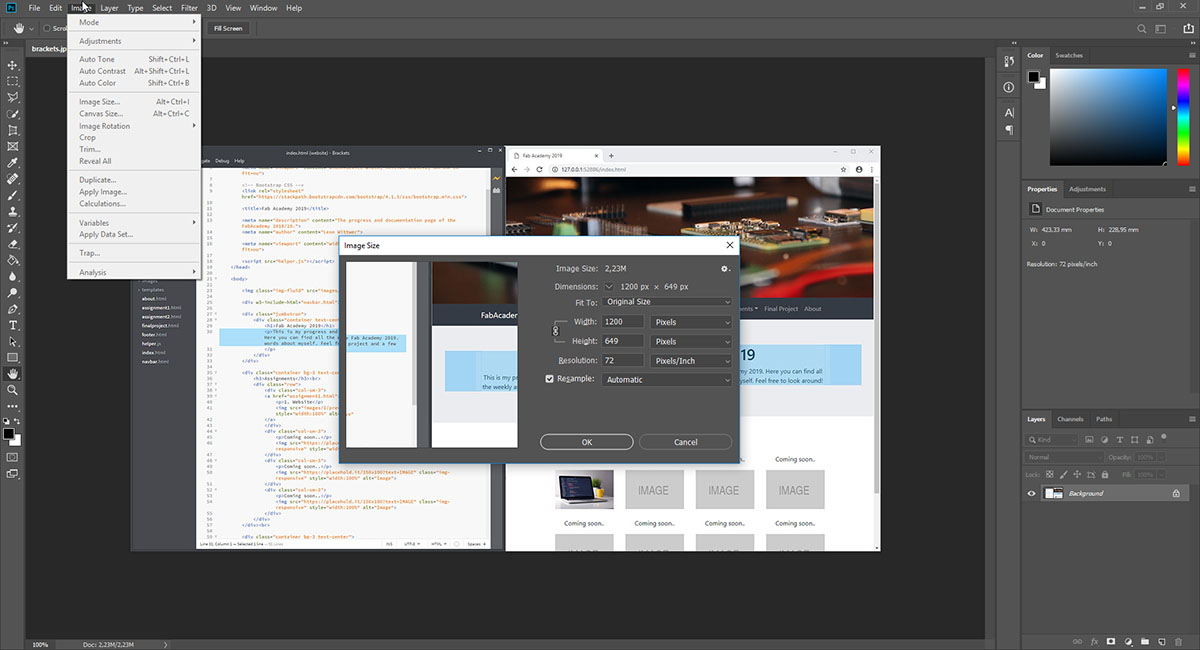Viewport: 1200px width, 650px height.
Task: Click the Image Size gear settings icon
Action: [x=725, y=268]
